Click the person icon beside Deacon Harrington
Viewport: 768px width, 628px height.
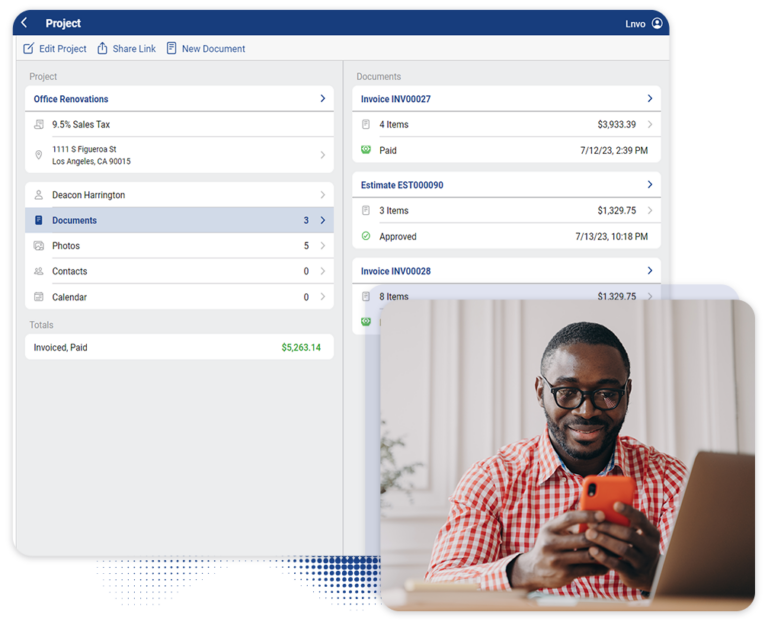tap(39, 195)
